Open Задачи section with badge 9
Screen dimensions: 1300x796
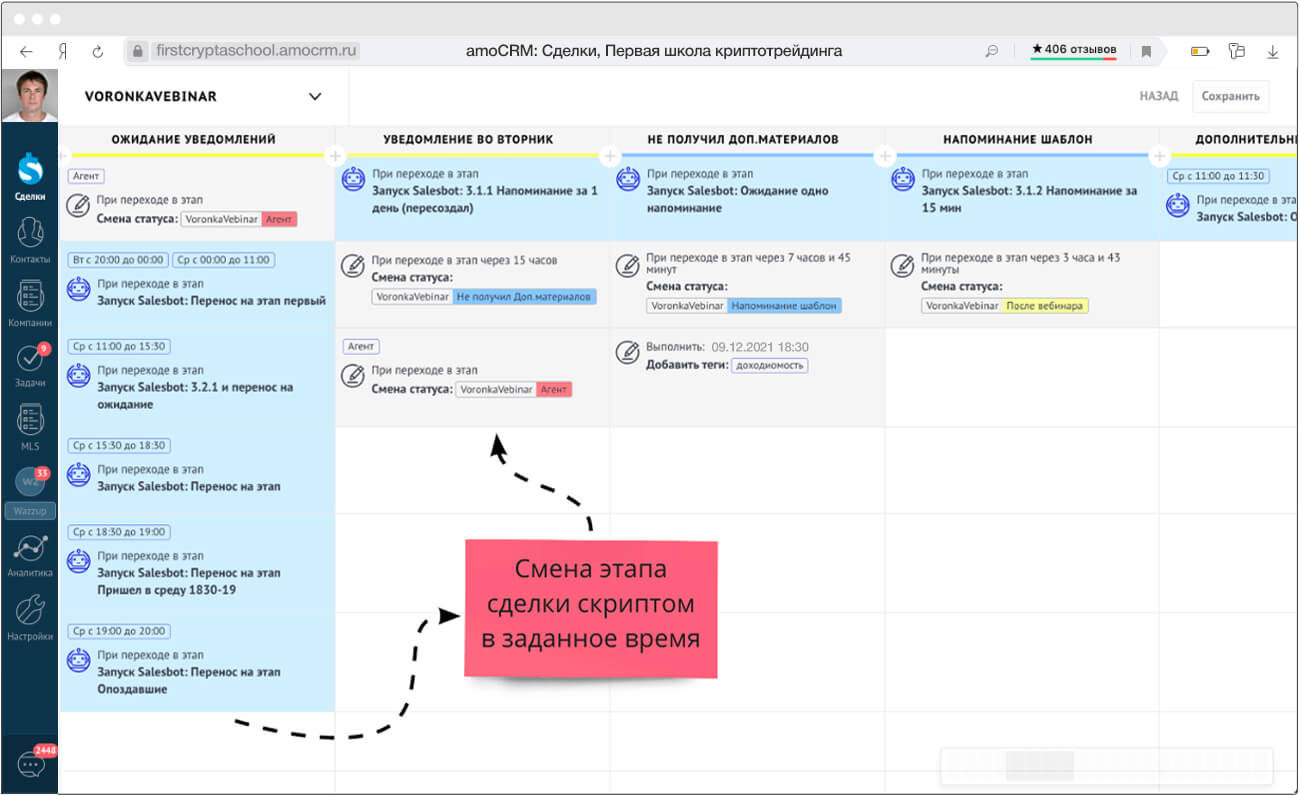tap(31, 366)
